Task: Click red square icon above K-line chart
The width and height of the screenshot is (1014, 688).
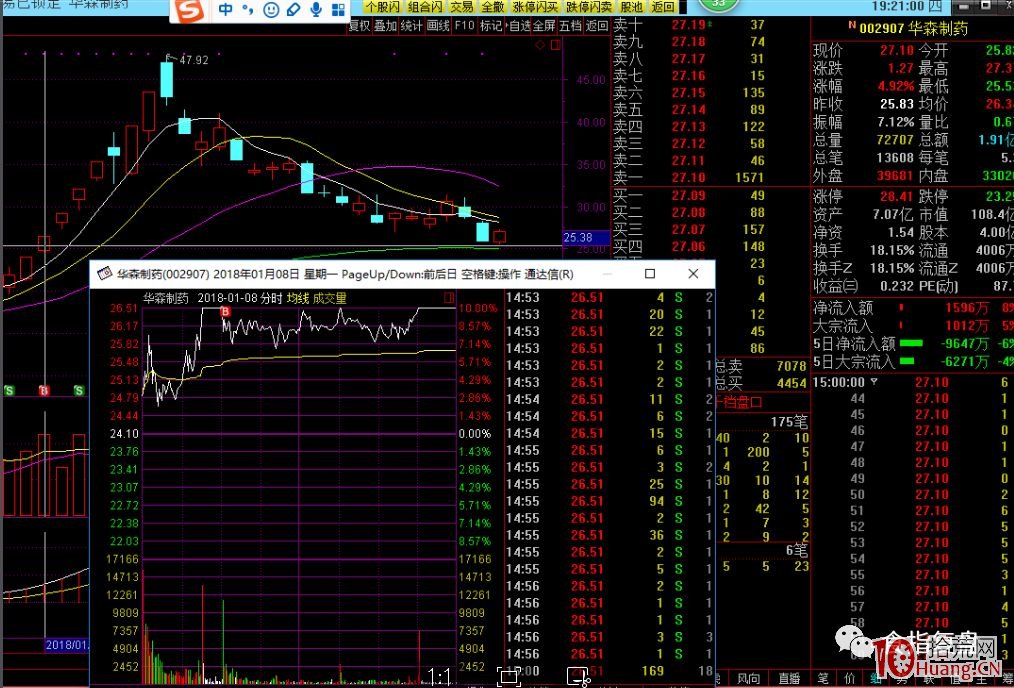Action: pyautogui.click(x=556, y=45)
